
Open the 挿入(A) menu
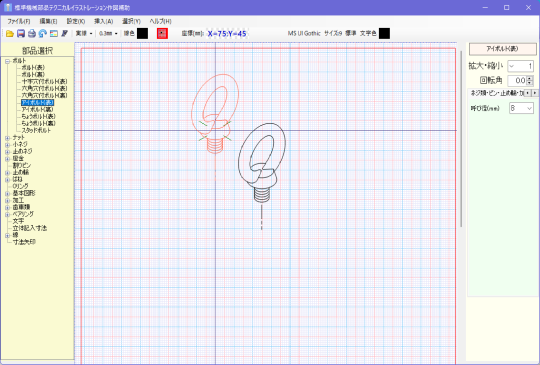point(103,21)
